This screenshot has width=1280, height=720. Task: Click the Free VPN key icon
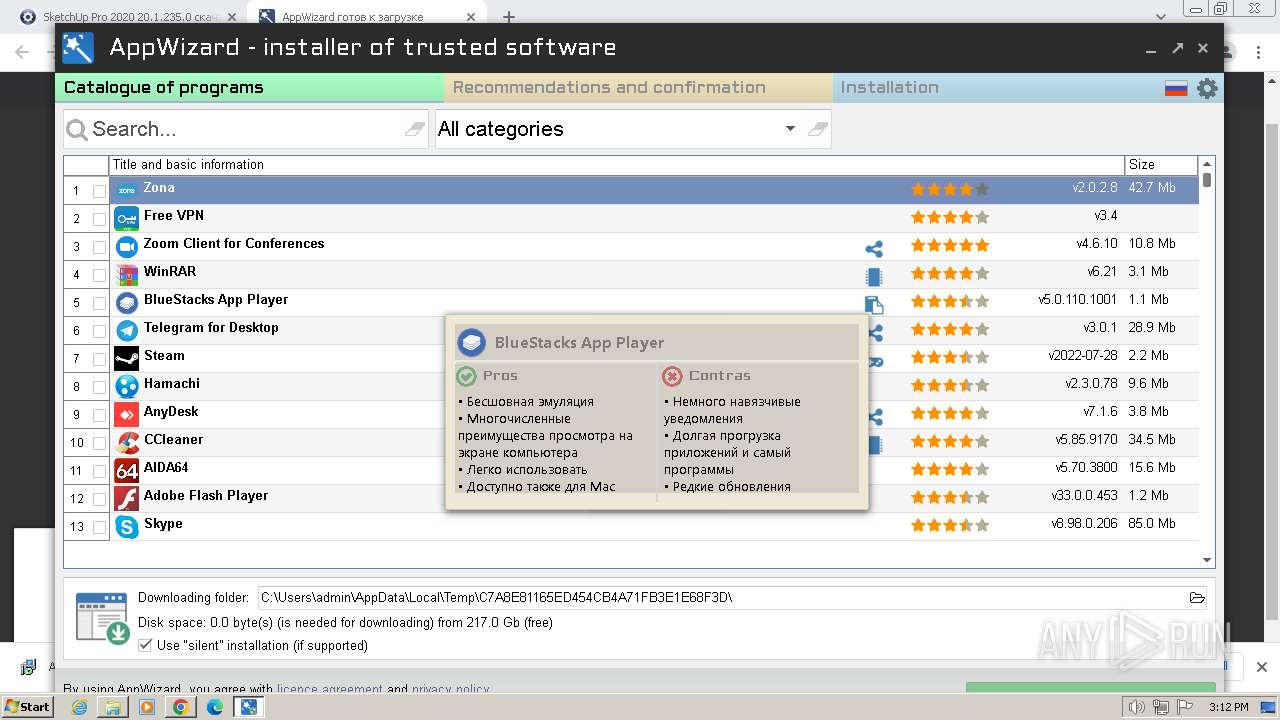(x=127, y=218)
